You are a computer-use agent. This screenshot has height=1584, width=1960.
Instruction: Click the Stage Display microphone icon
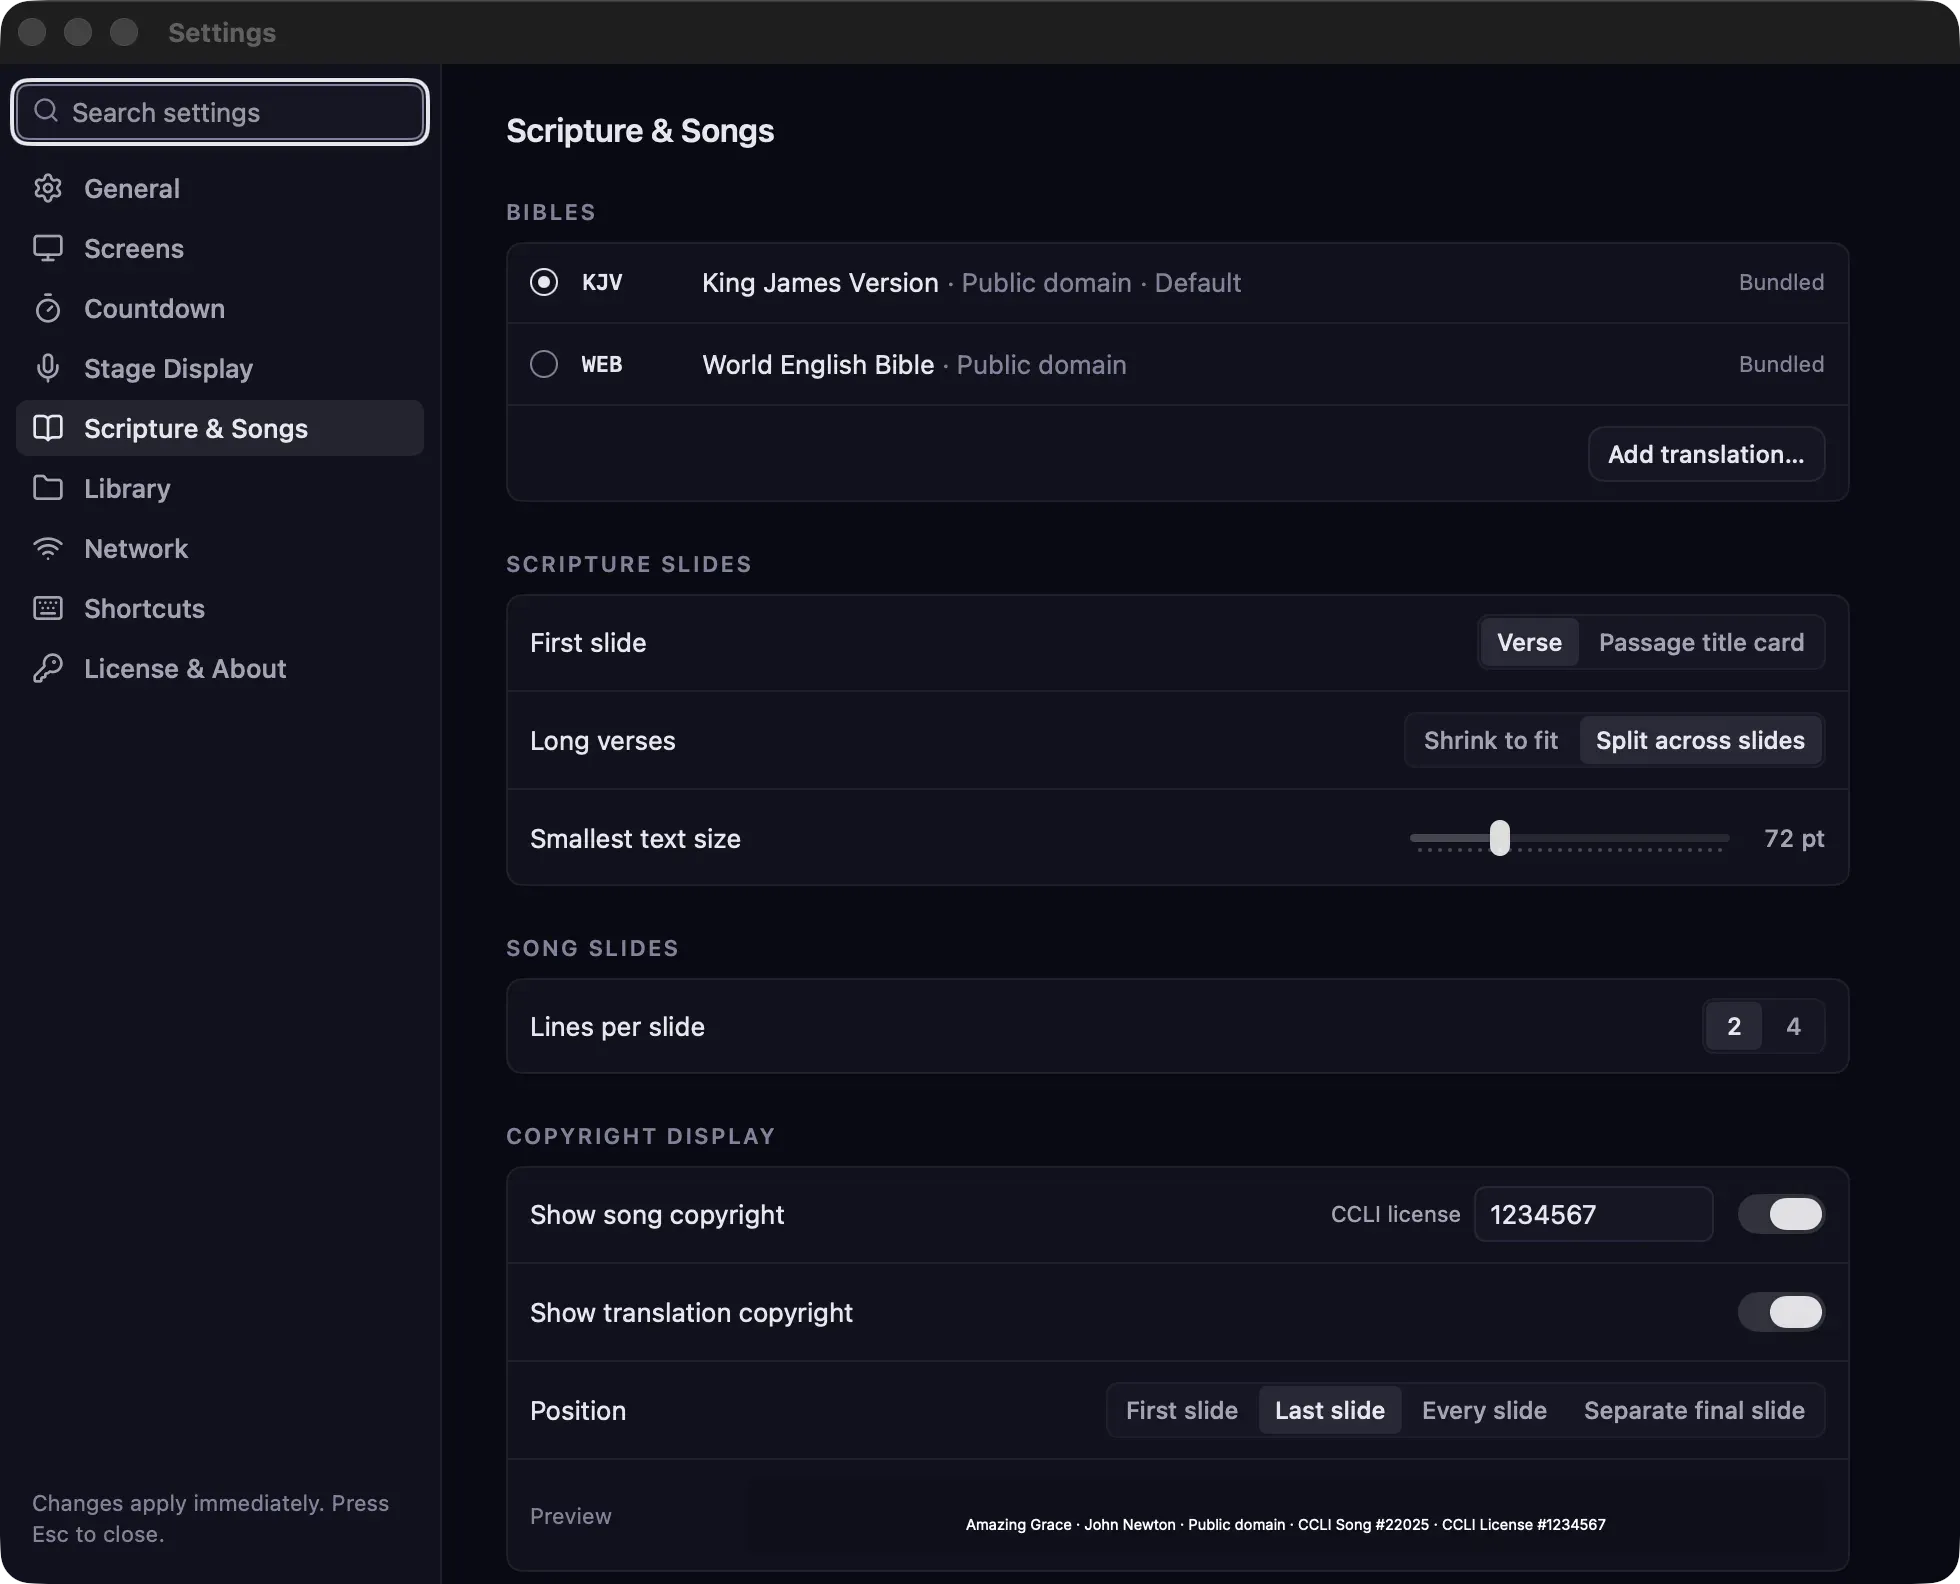pyautogui.click(x=48, y=368)
